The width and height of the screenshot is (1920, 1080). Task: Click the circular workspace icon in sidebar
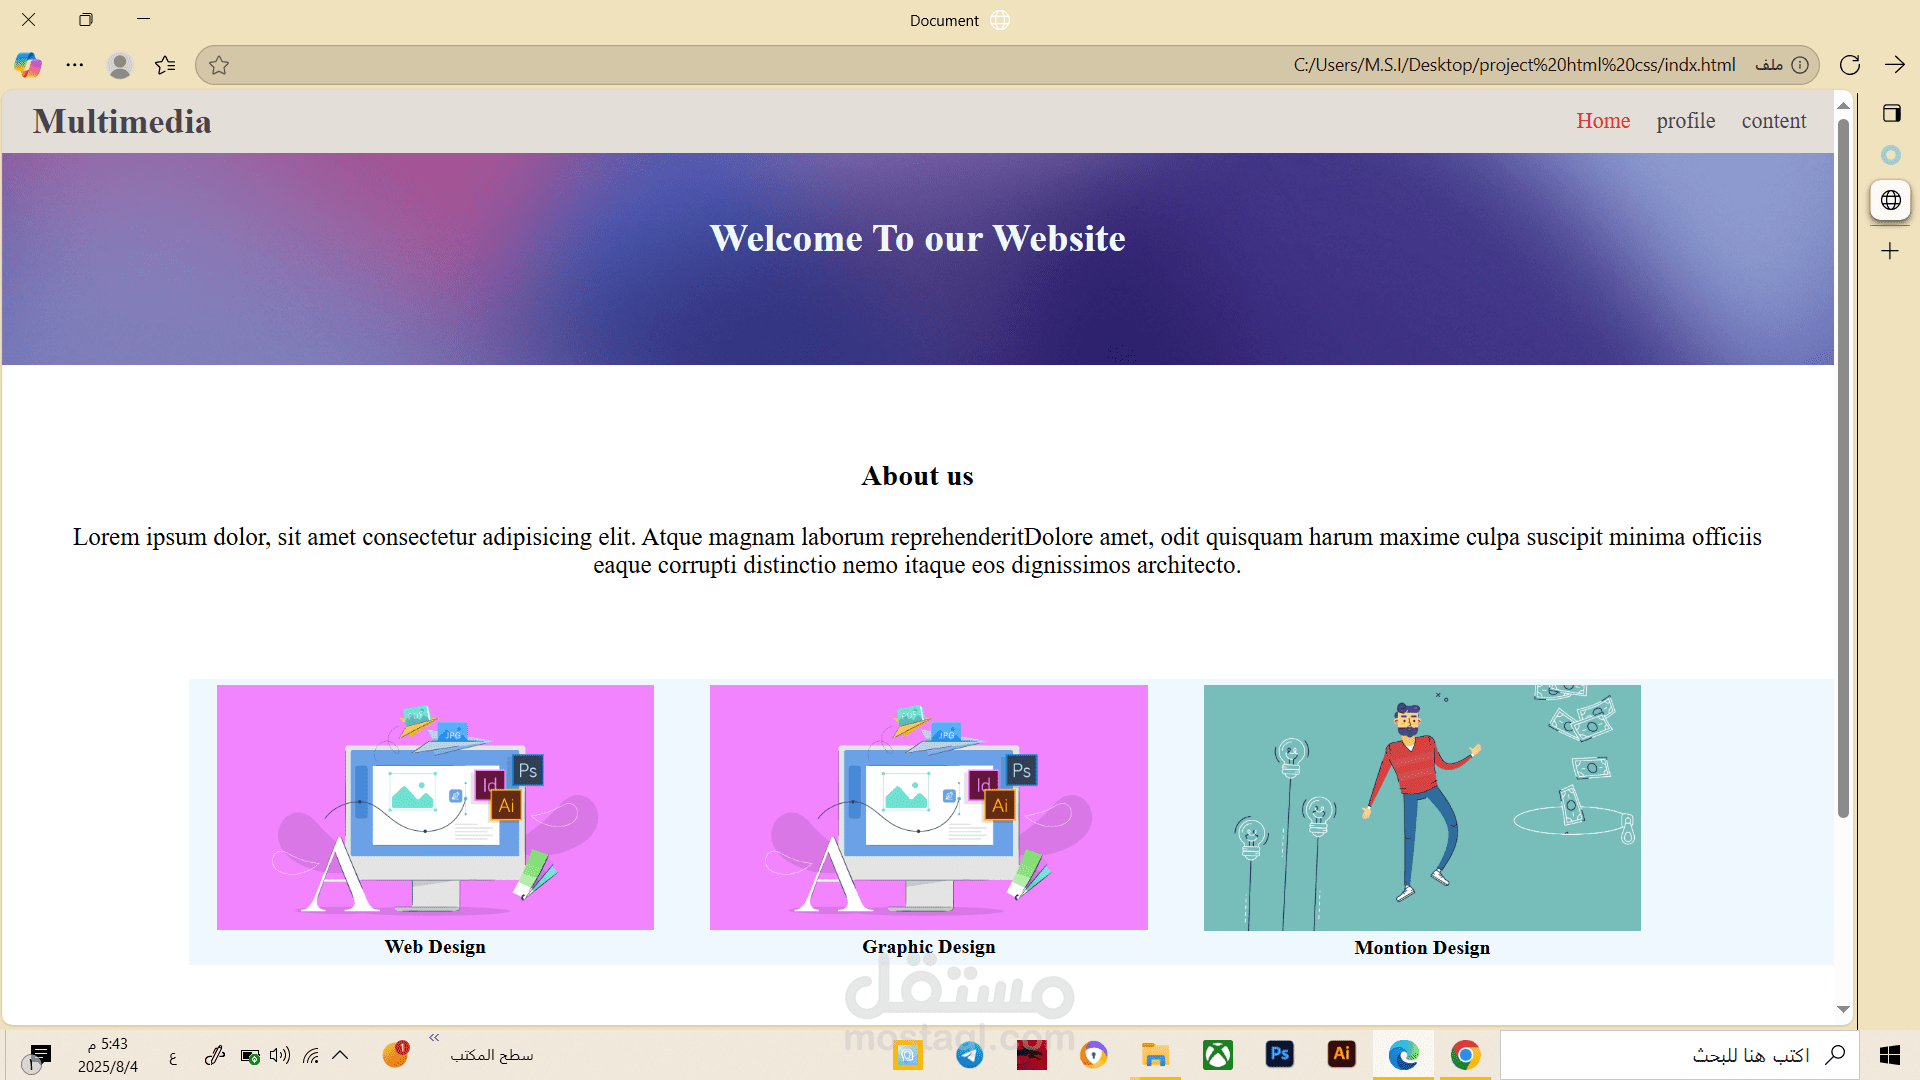tap(1890, 155)
